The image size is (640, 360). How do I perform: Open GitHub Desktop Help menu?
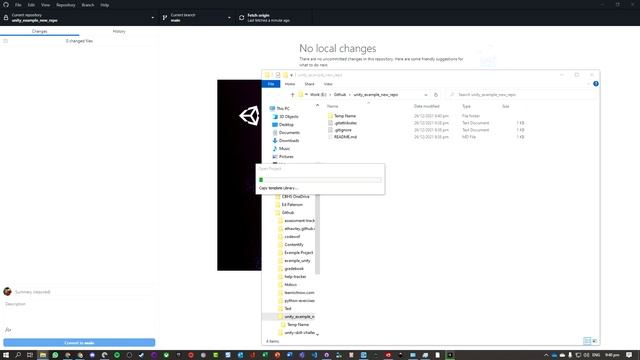coord(104,5)
